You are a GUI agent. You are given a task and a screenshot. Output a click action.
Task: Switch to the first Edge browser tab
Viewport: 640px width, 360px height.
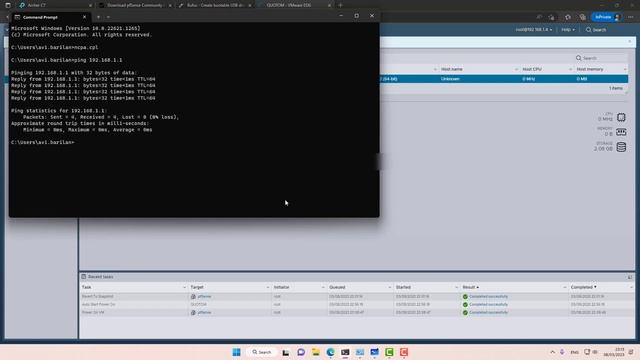[x=56, y=5]
